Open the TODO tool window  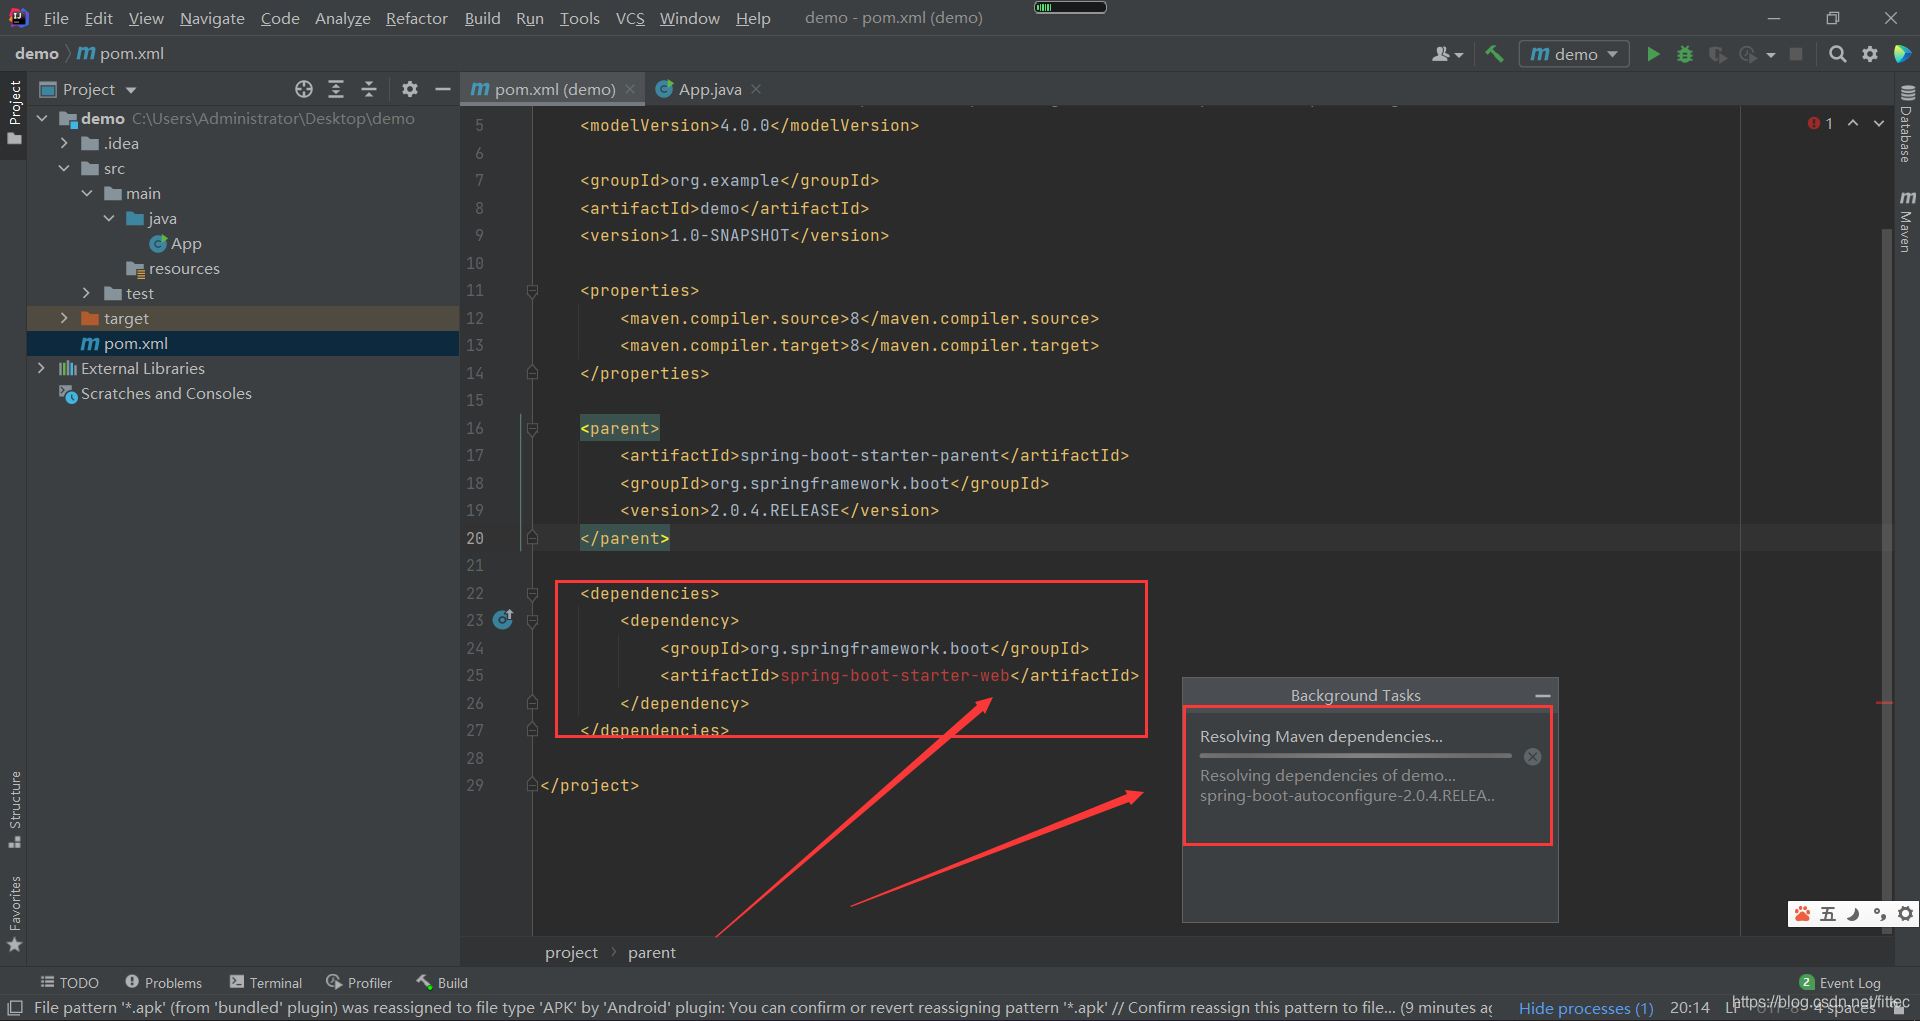click(69, 982)
